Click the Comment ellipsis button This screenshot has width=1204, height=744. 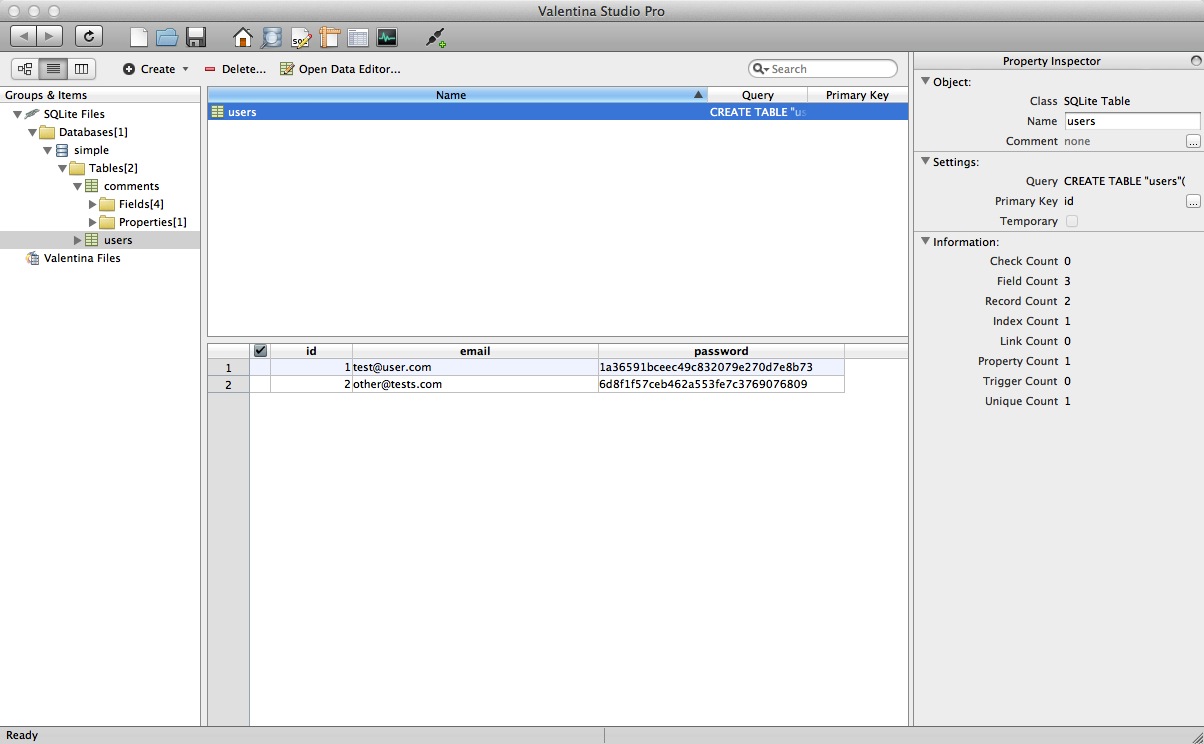[x=1193, y=142]
